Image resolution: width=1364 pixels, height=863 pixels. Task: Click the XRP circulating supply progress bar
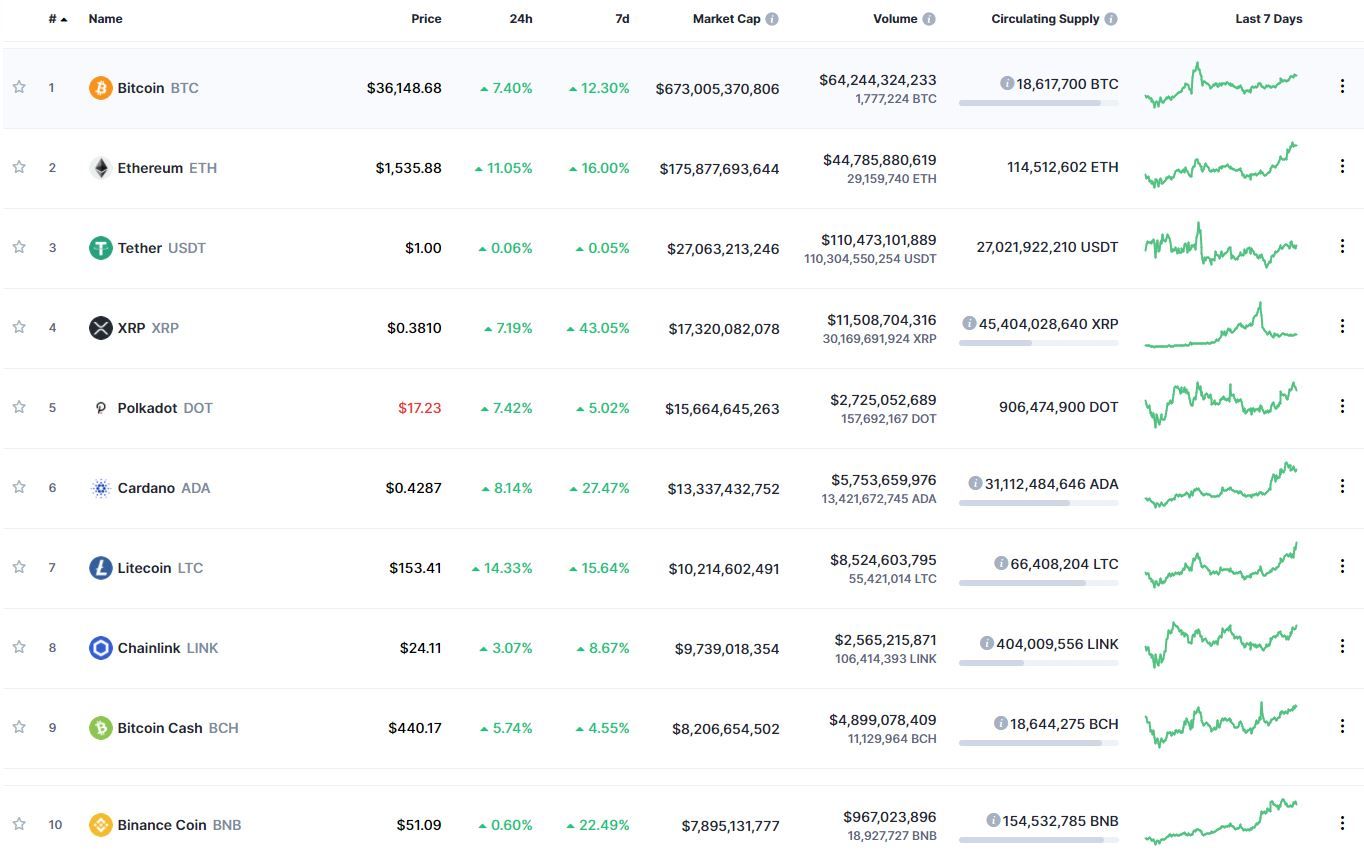[1038, 343]
